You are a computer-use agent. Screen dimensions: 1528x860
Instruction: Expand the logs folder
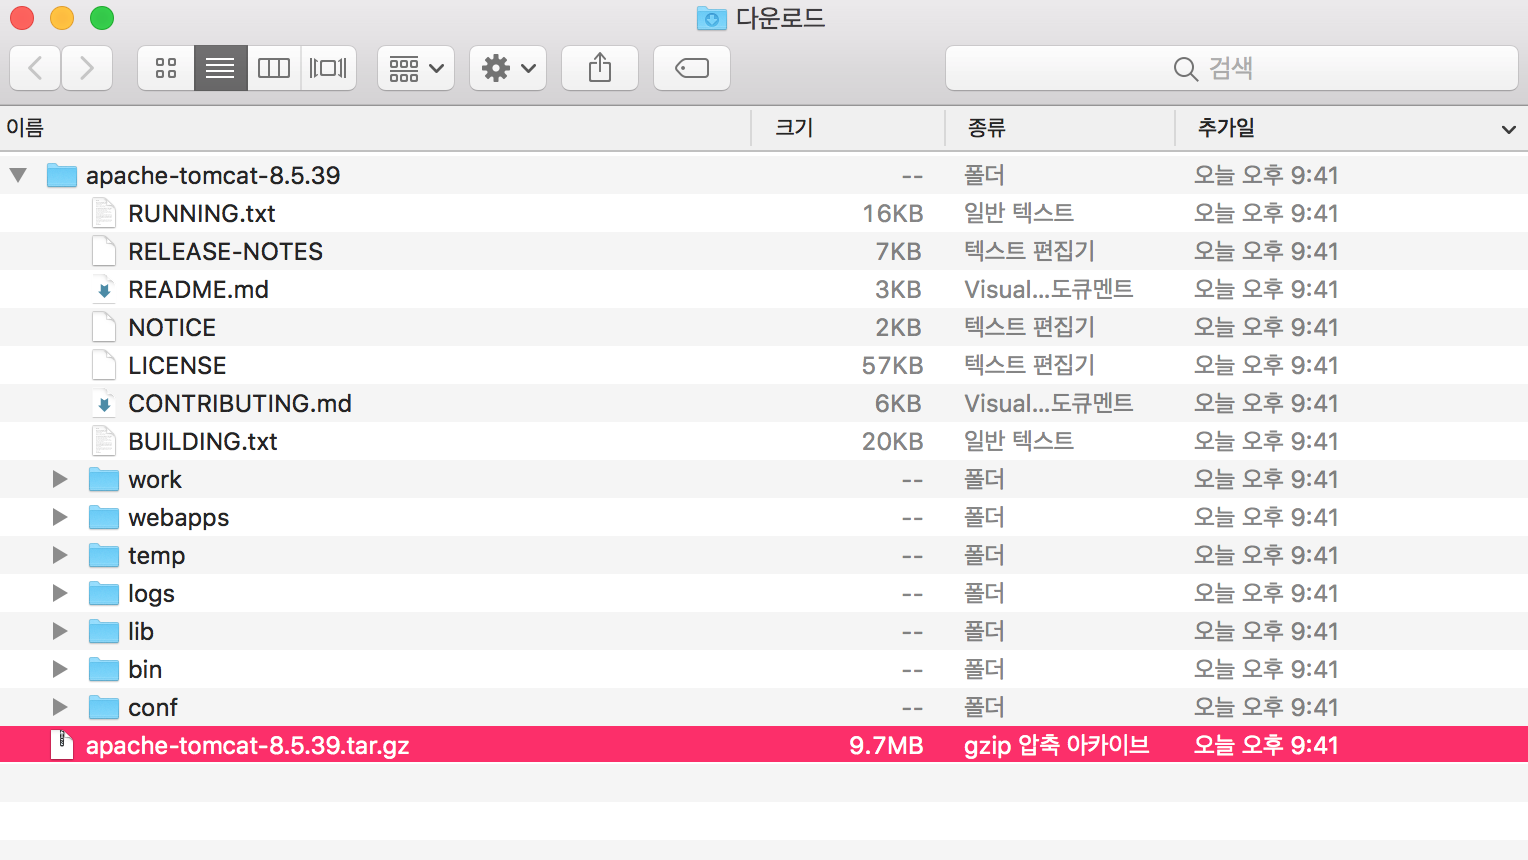point(60,593)
